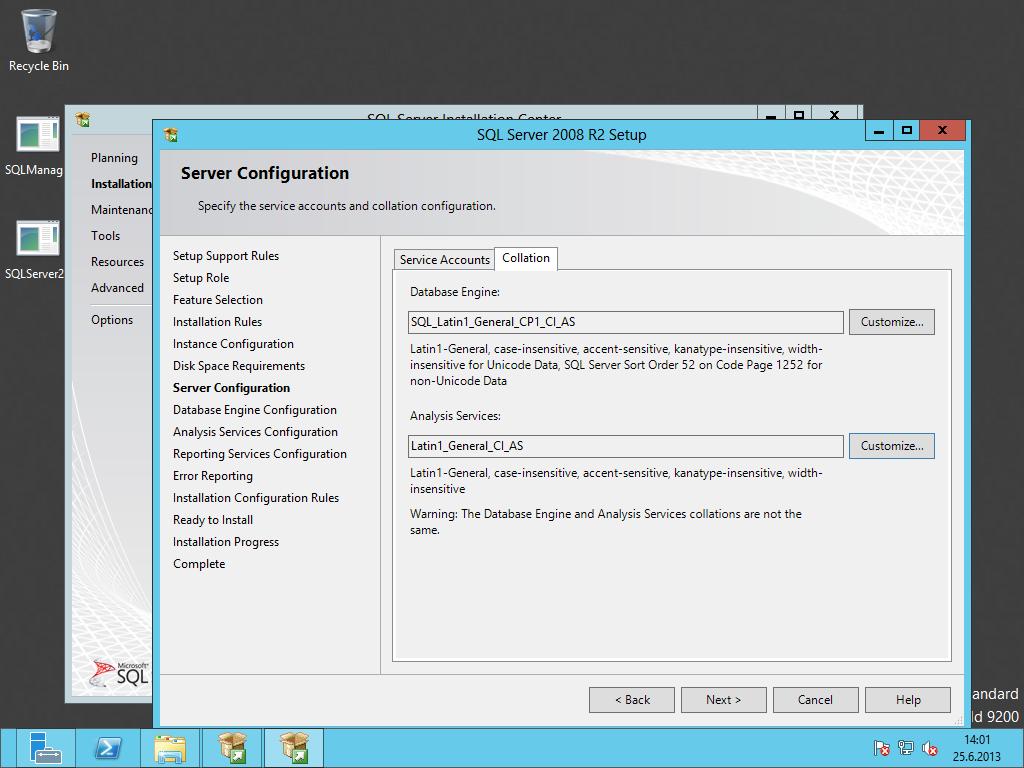Click the Complete step

199,564
